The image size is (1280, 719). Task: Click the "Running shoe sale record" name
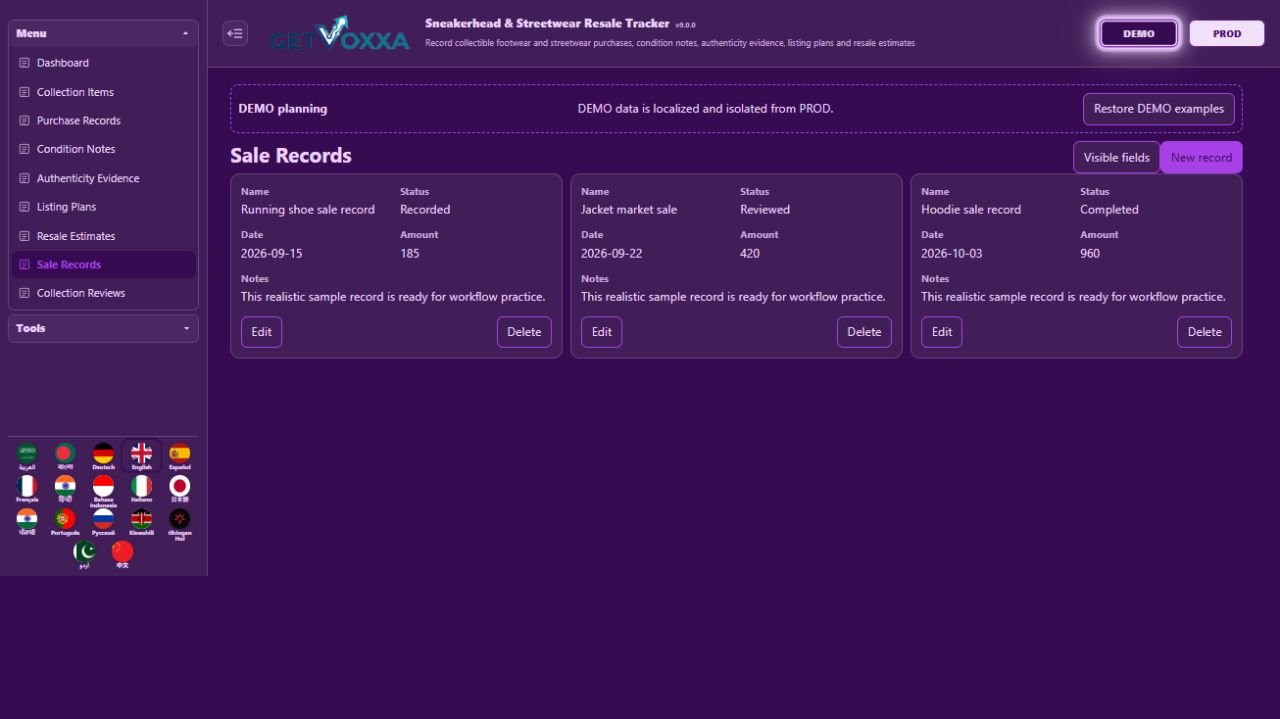coord(308,210)
